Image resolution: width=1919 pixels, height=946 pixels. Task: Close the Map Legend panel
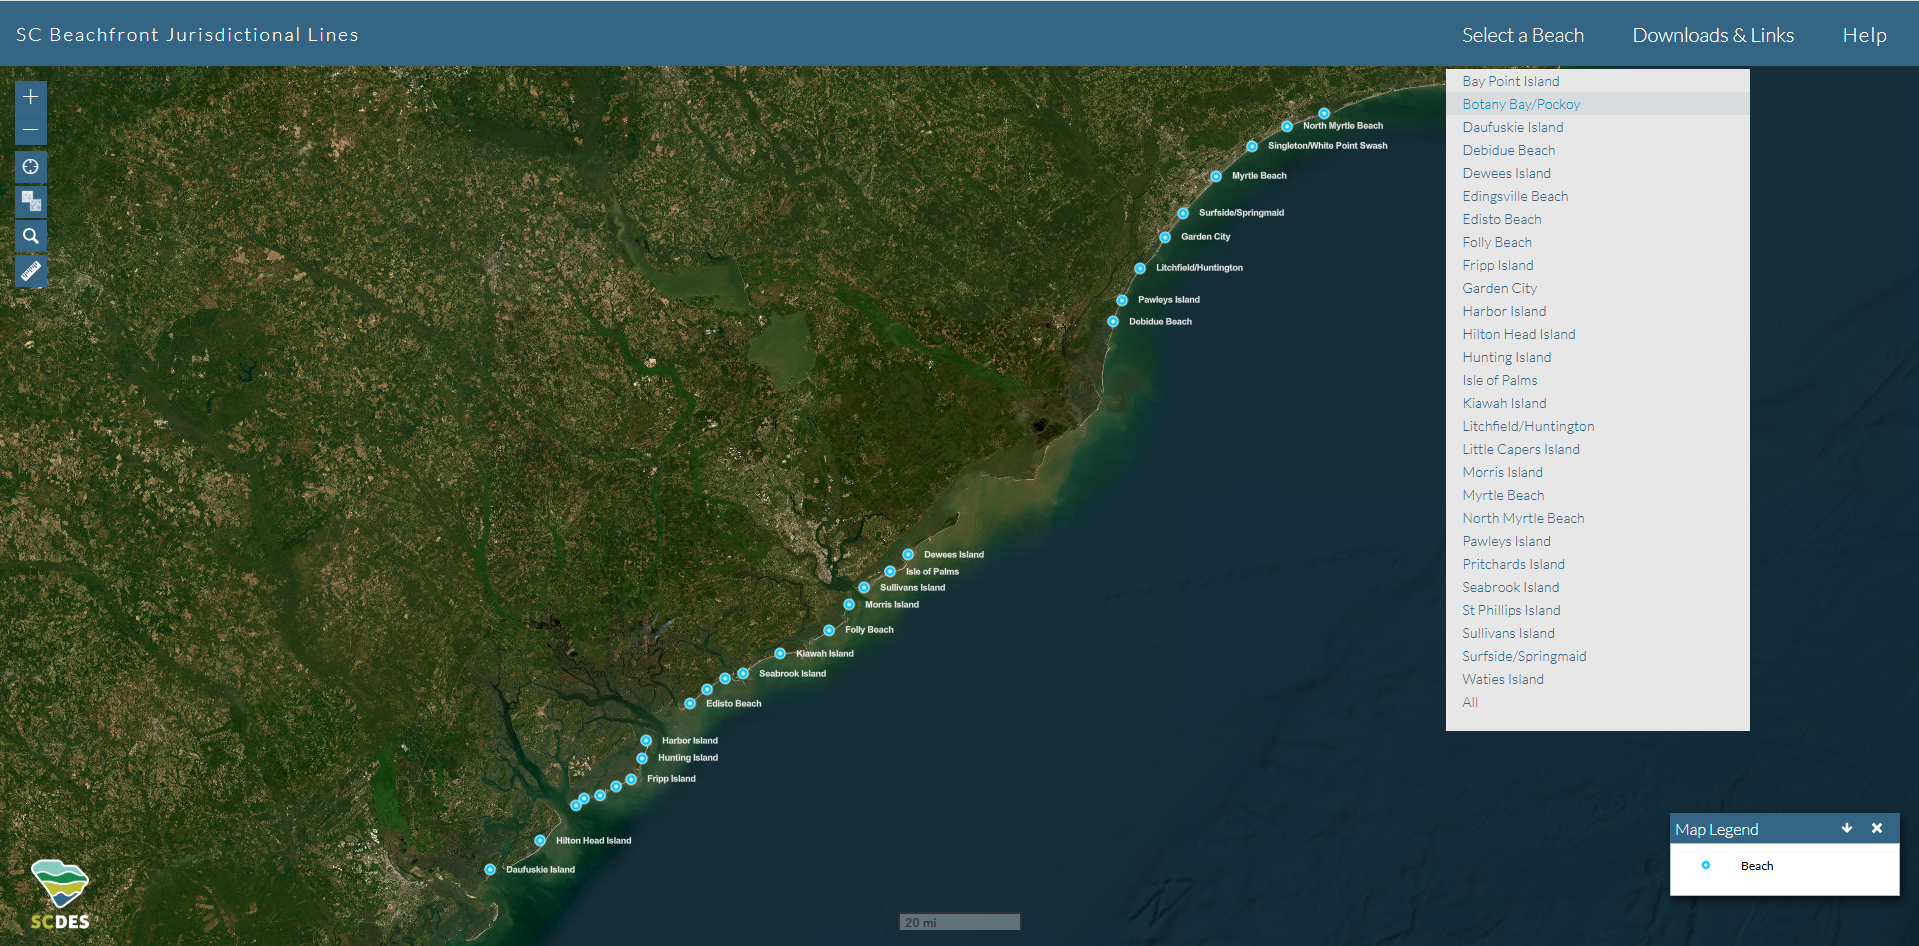click(1877, 828)
